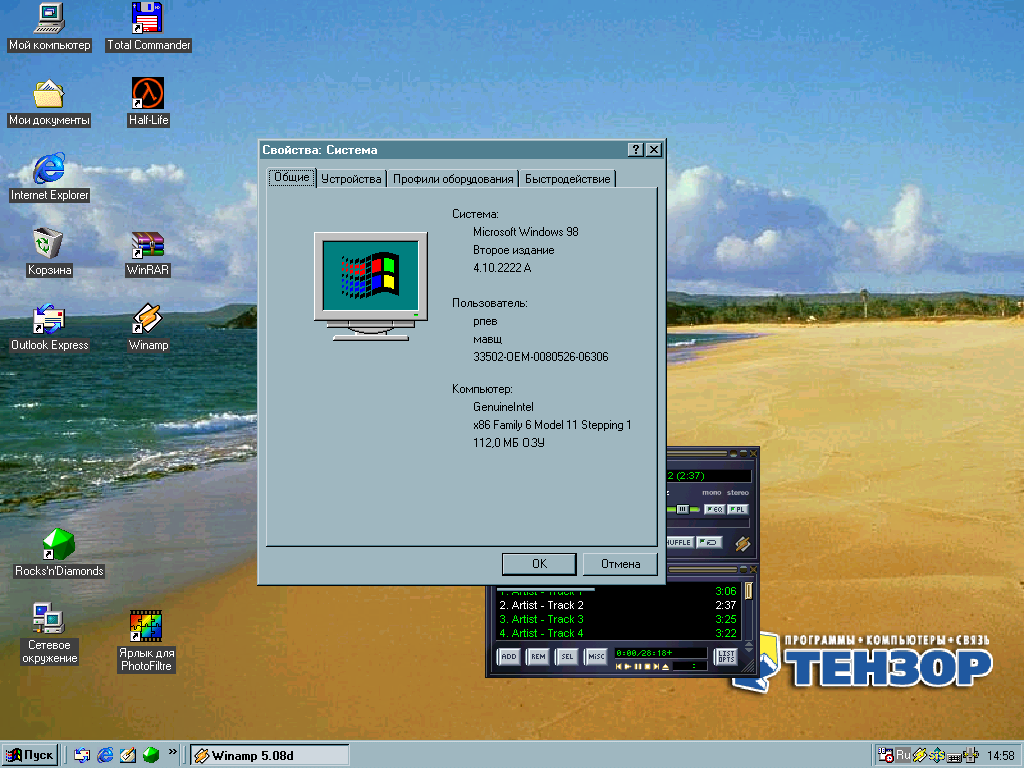Click playlist mini play button
This screenshot has height=768, width=1024.
[x=628, y=667]
